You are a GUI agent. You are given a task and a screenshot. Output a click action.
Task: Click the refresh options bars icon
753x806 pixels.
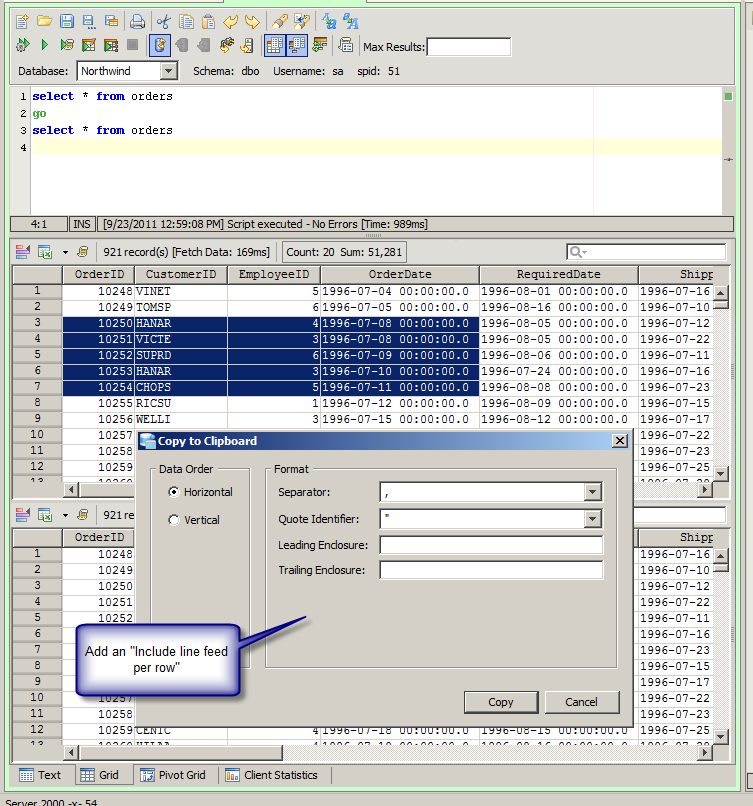point(319,45)
